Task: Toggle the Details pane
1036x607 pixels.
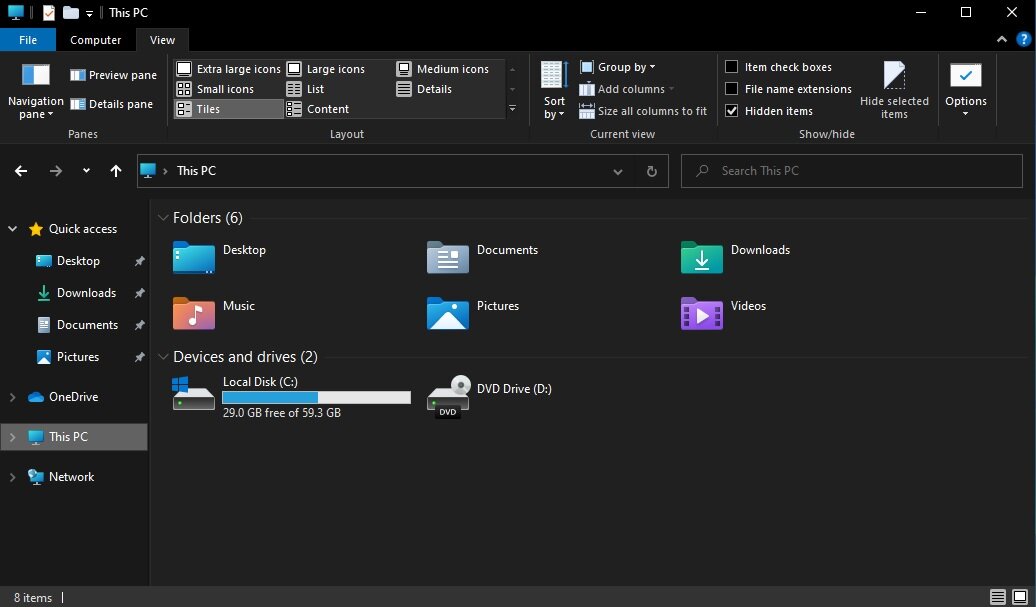Action: [x=112, y=104]
